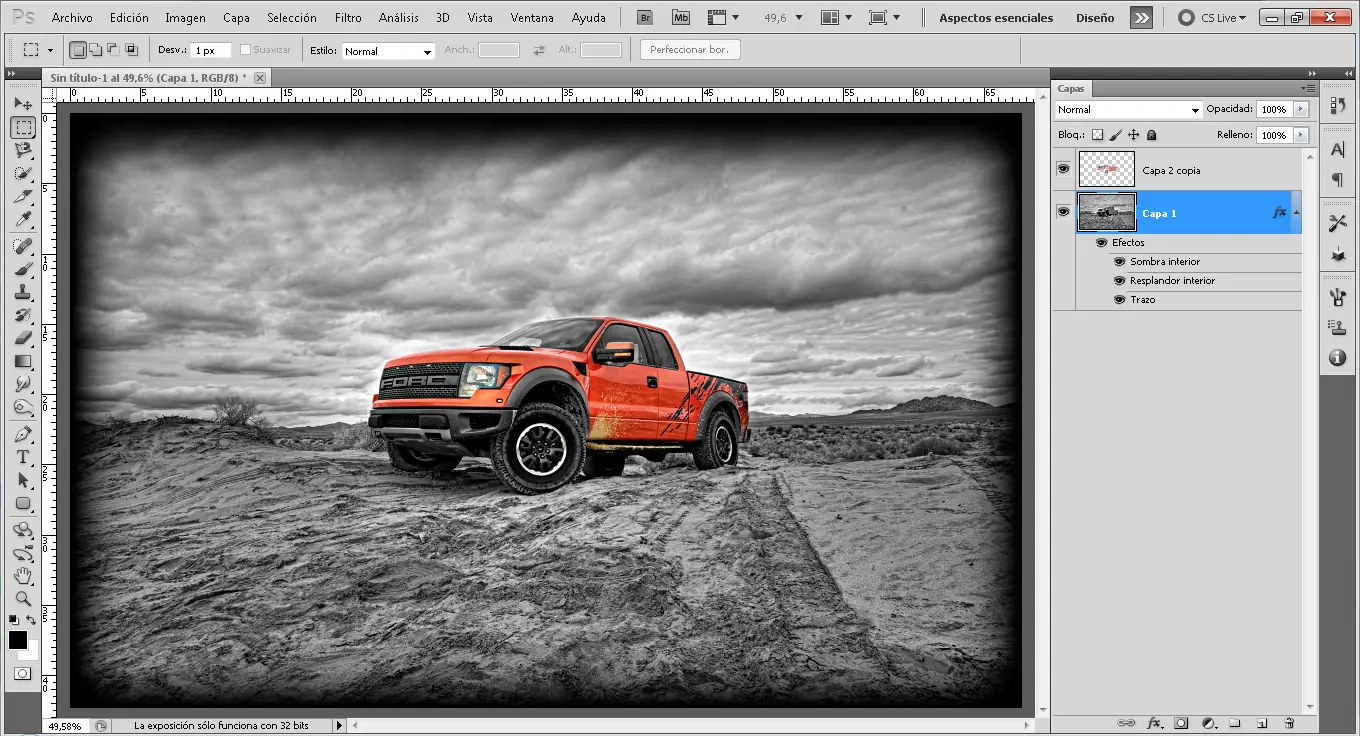Screen dimensions: 1360x736
Task: Open the Capa menu
Action: click(x=237, y=18)
